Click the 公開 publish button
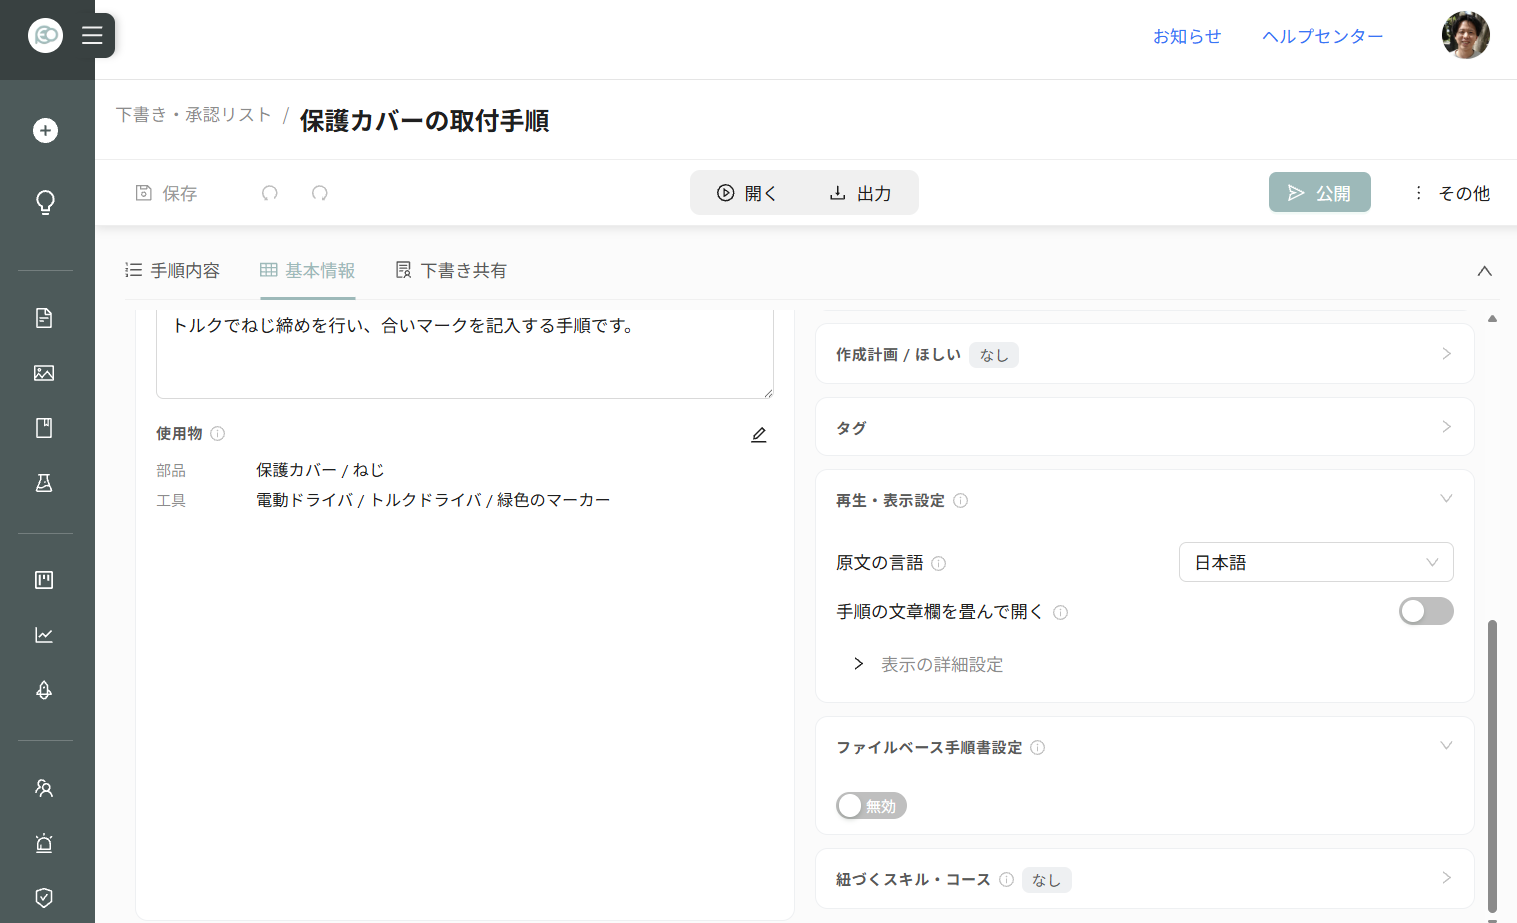 [1320, 192]
